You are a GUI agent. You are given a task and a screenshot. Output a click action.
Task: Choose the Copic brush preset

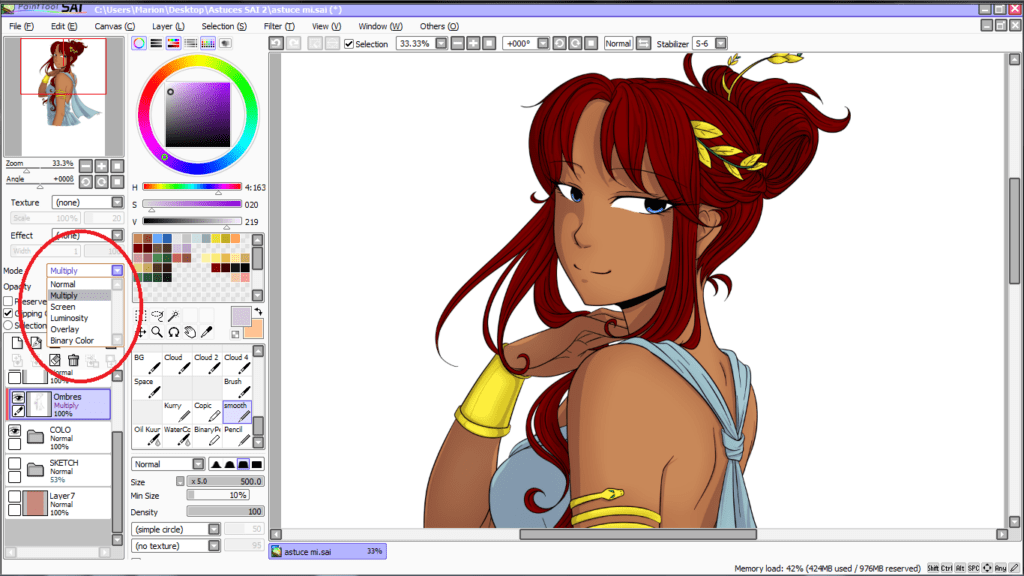[207, 411]
